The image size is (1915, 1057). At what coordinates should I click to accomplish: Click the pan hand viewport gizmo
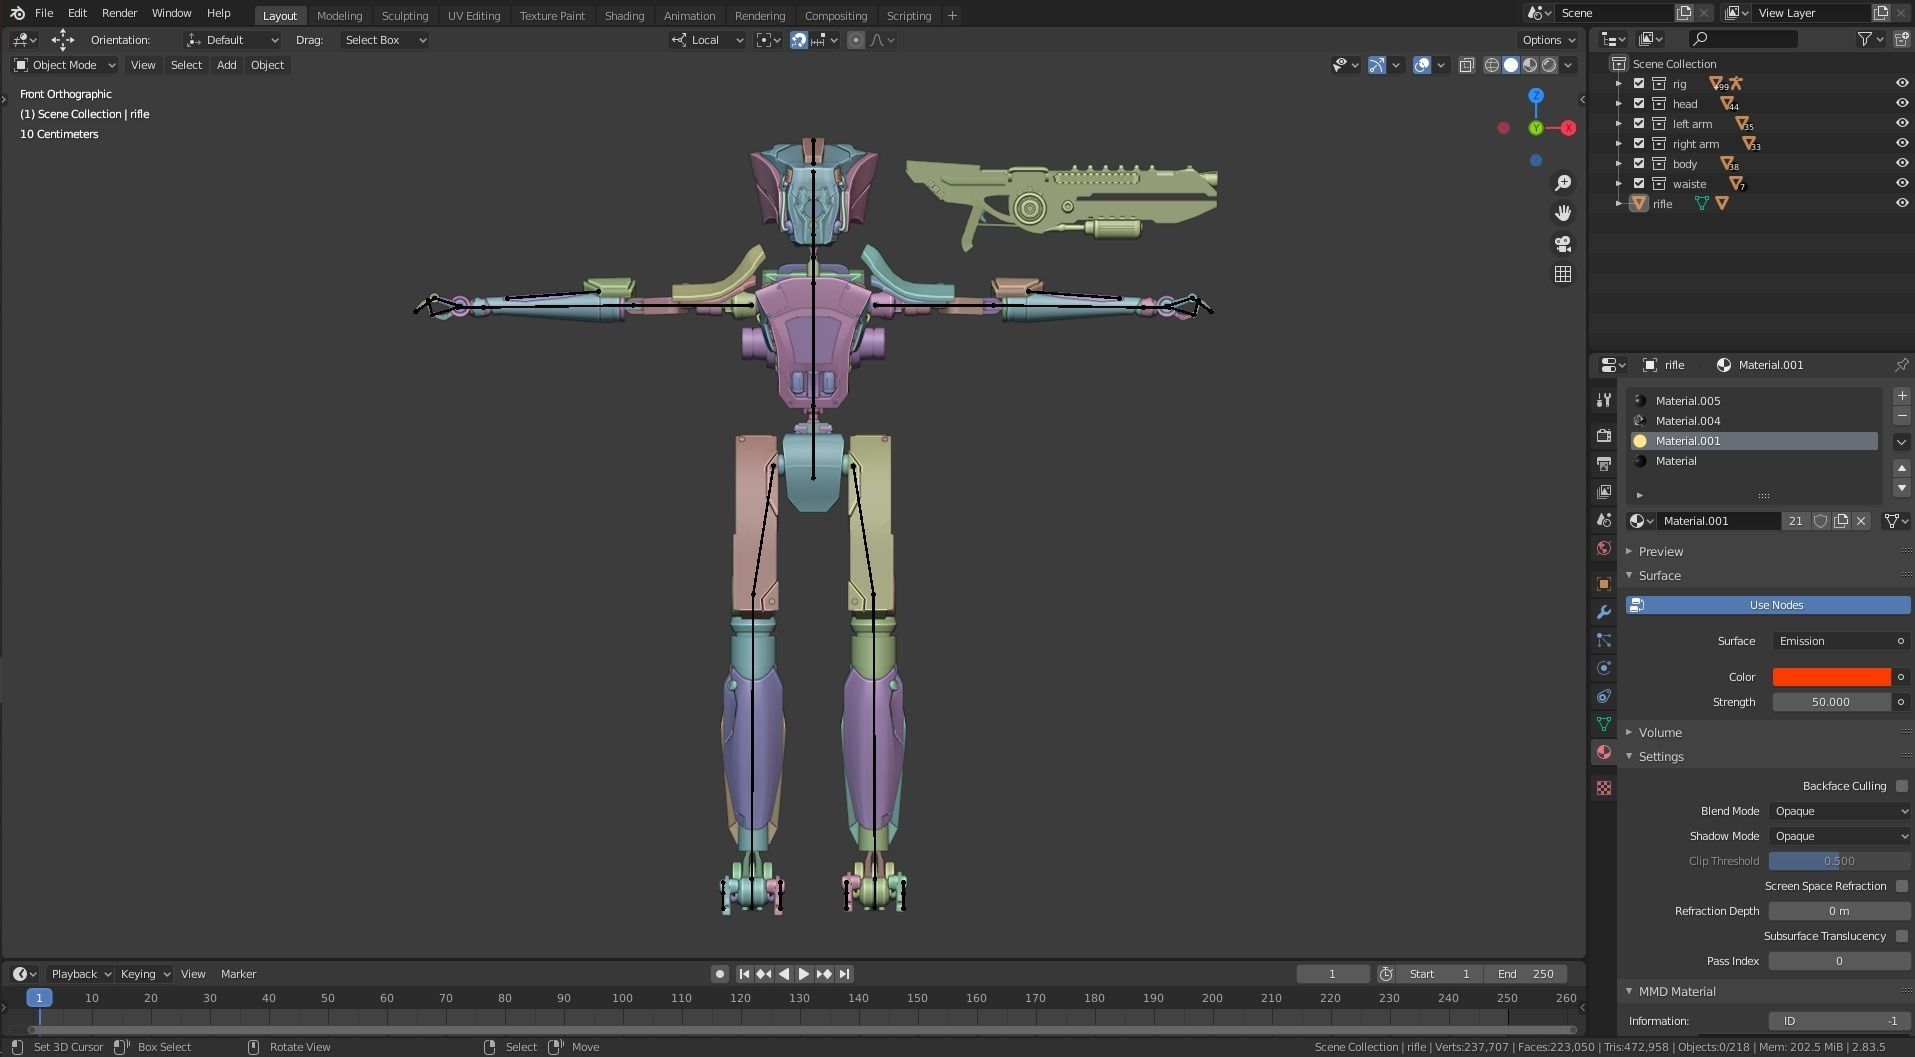tap(1563, 213)
